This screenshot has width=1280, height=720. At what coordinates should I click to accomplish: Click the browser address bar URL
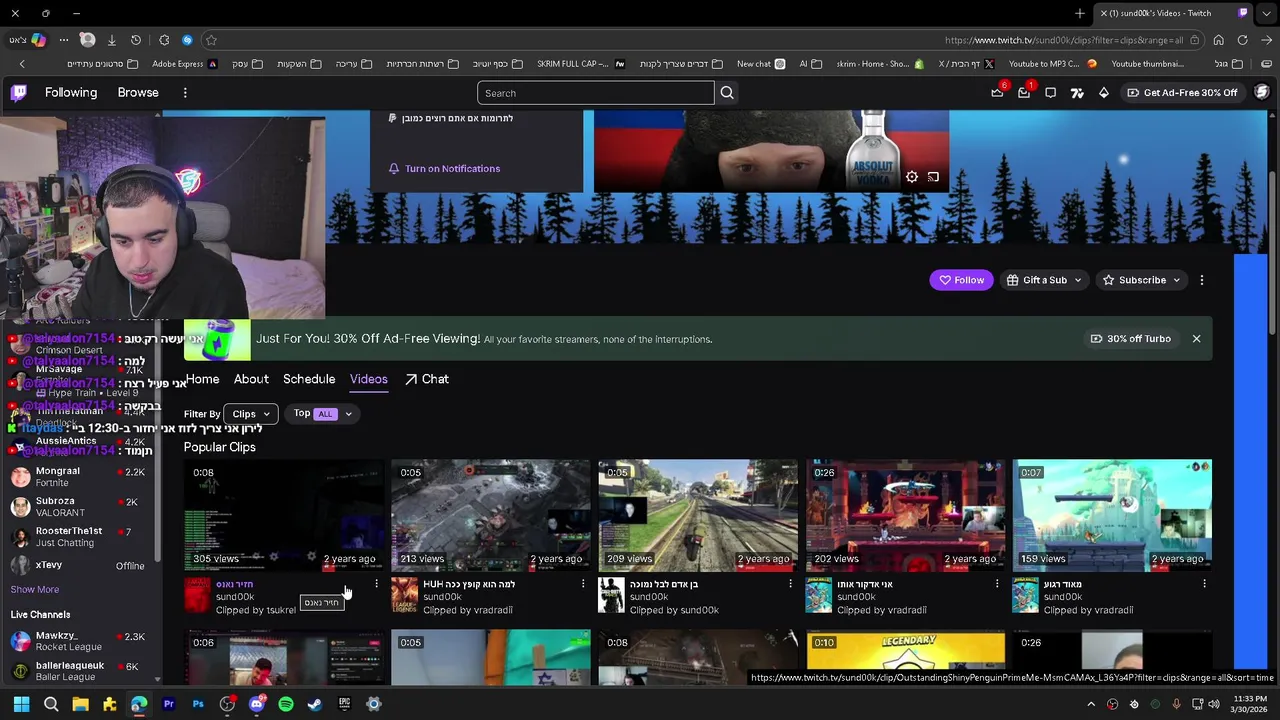click(x=1063, y=41)
